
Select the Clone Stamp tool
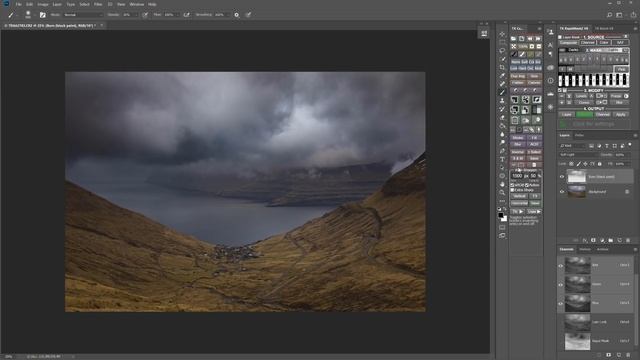pos(502,101)
